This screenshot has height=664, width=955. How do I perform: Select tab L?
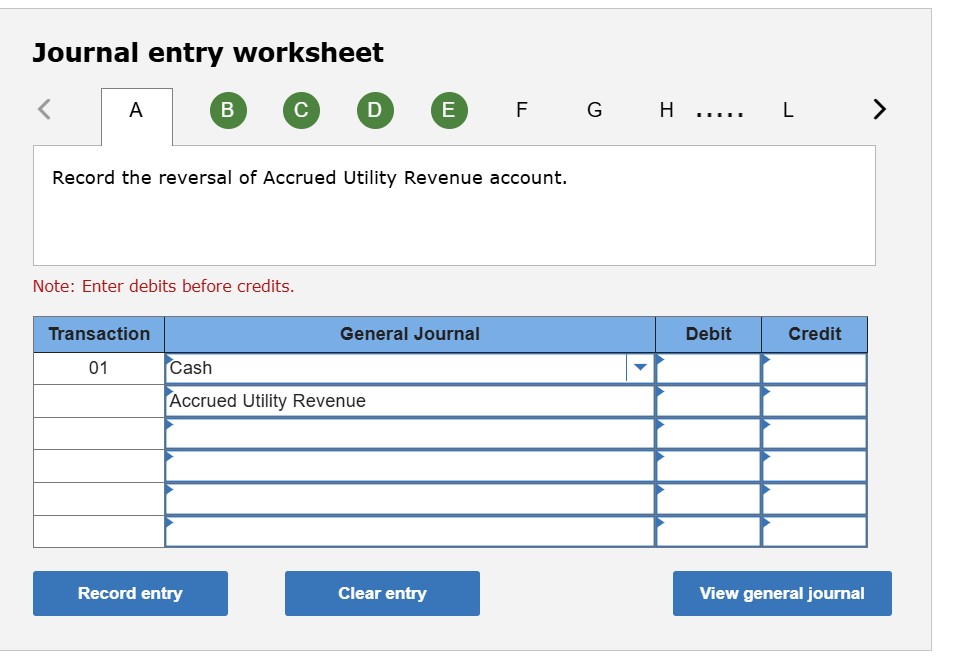[787, 110]
